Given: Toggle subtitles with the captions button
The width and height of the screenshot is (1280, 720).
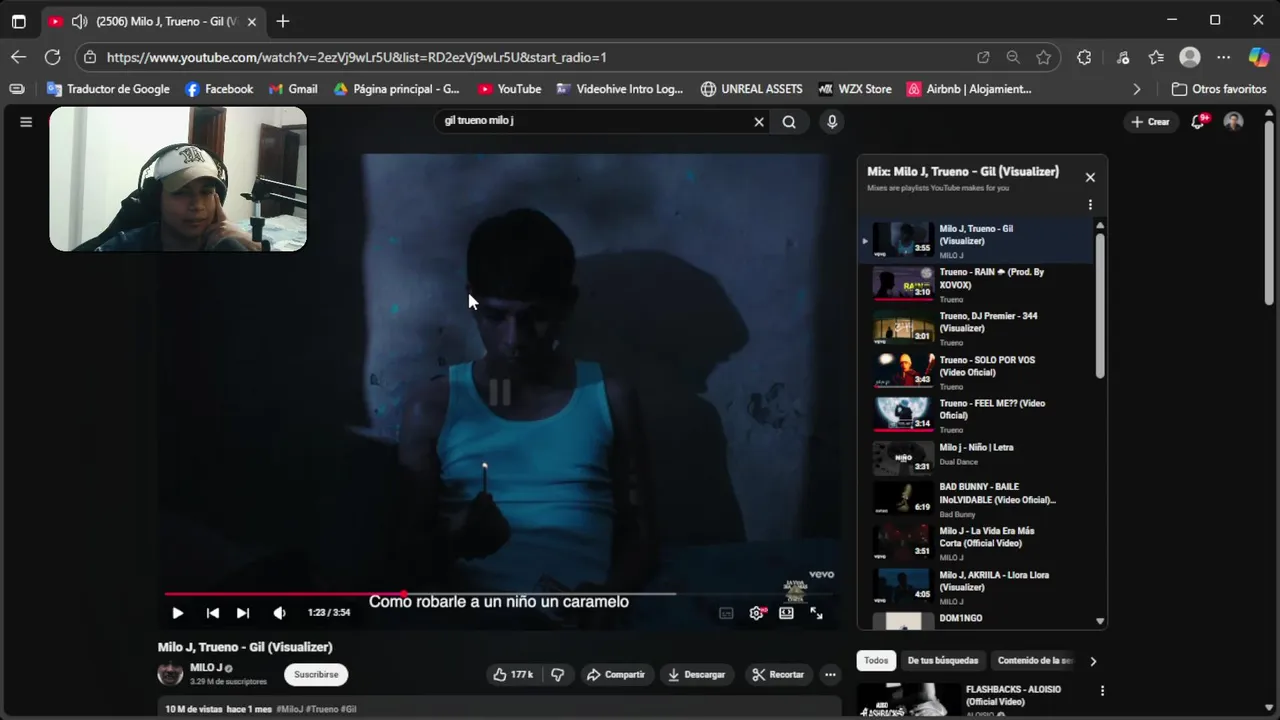Looking at the screenshot, I should click(x=727, y=613).
